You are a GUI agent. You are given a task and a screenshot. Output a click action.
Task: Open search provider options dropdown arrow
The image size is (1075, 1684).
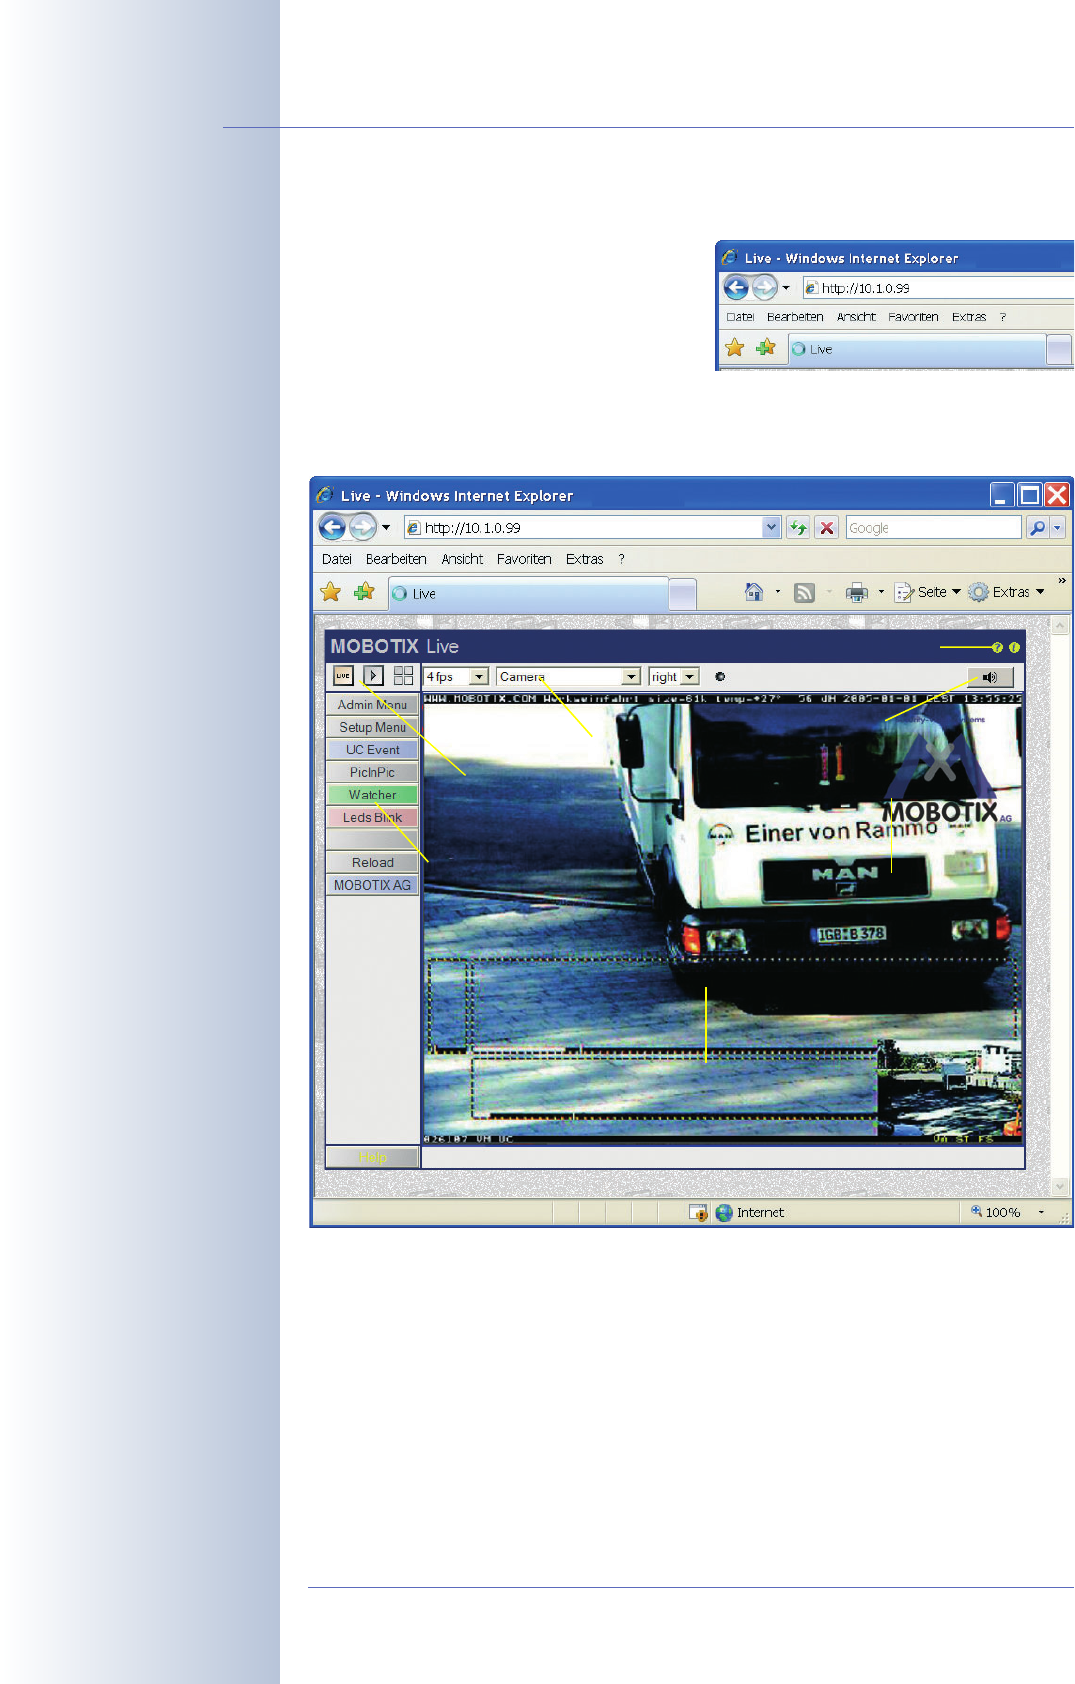coord(1058,528)
